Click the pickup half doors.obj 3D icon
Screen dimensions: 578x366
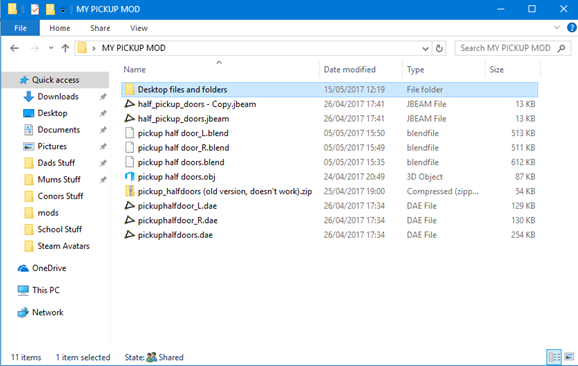click(129, 177)
